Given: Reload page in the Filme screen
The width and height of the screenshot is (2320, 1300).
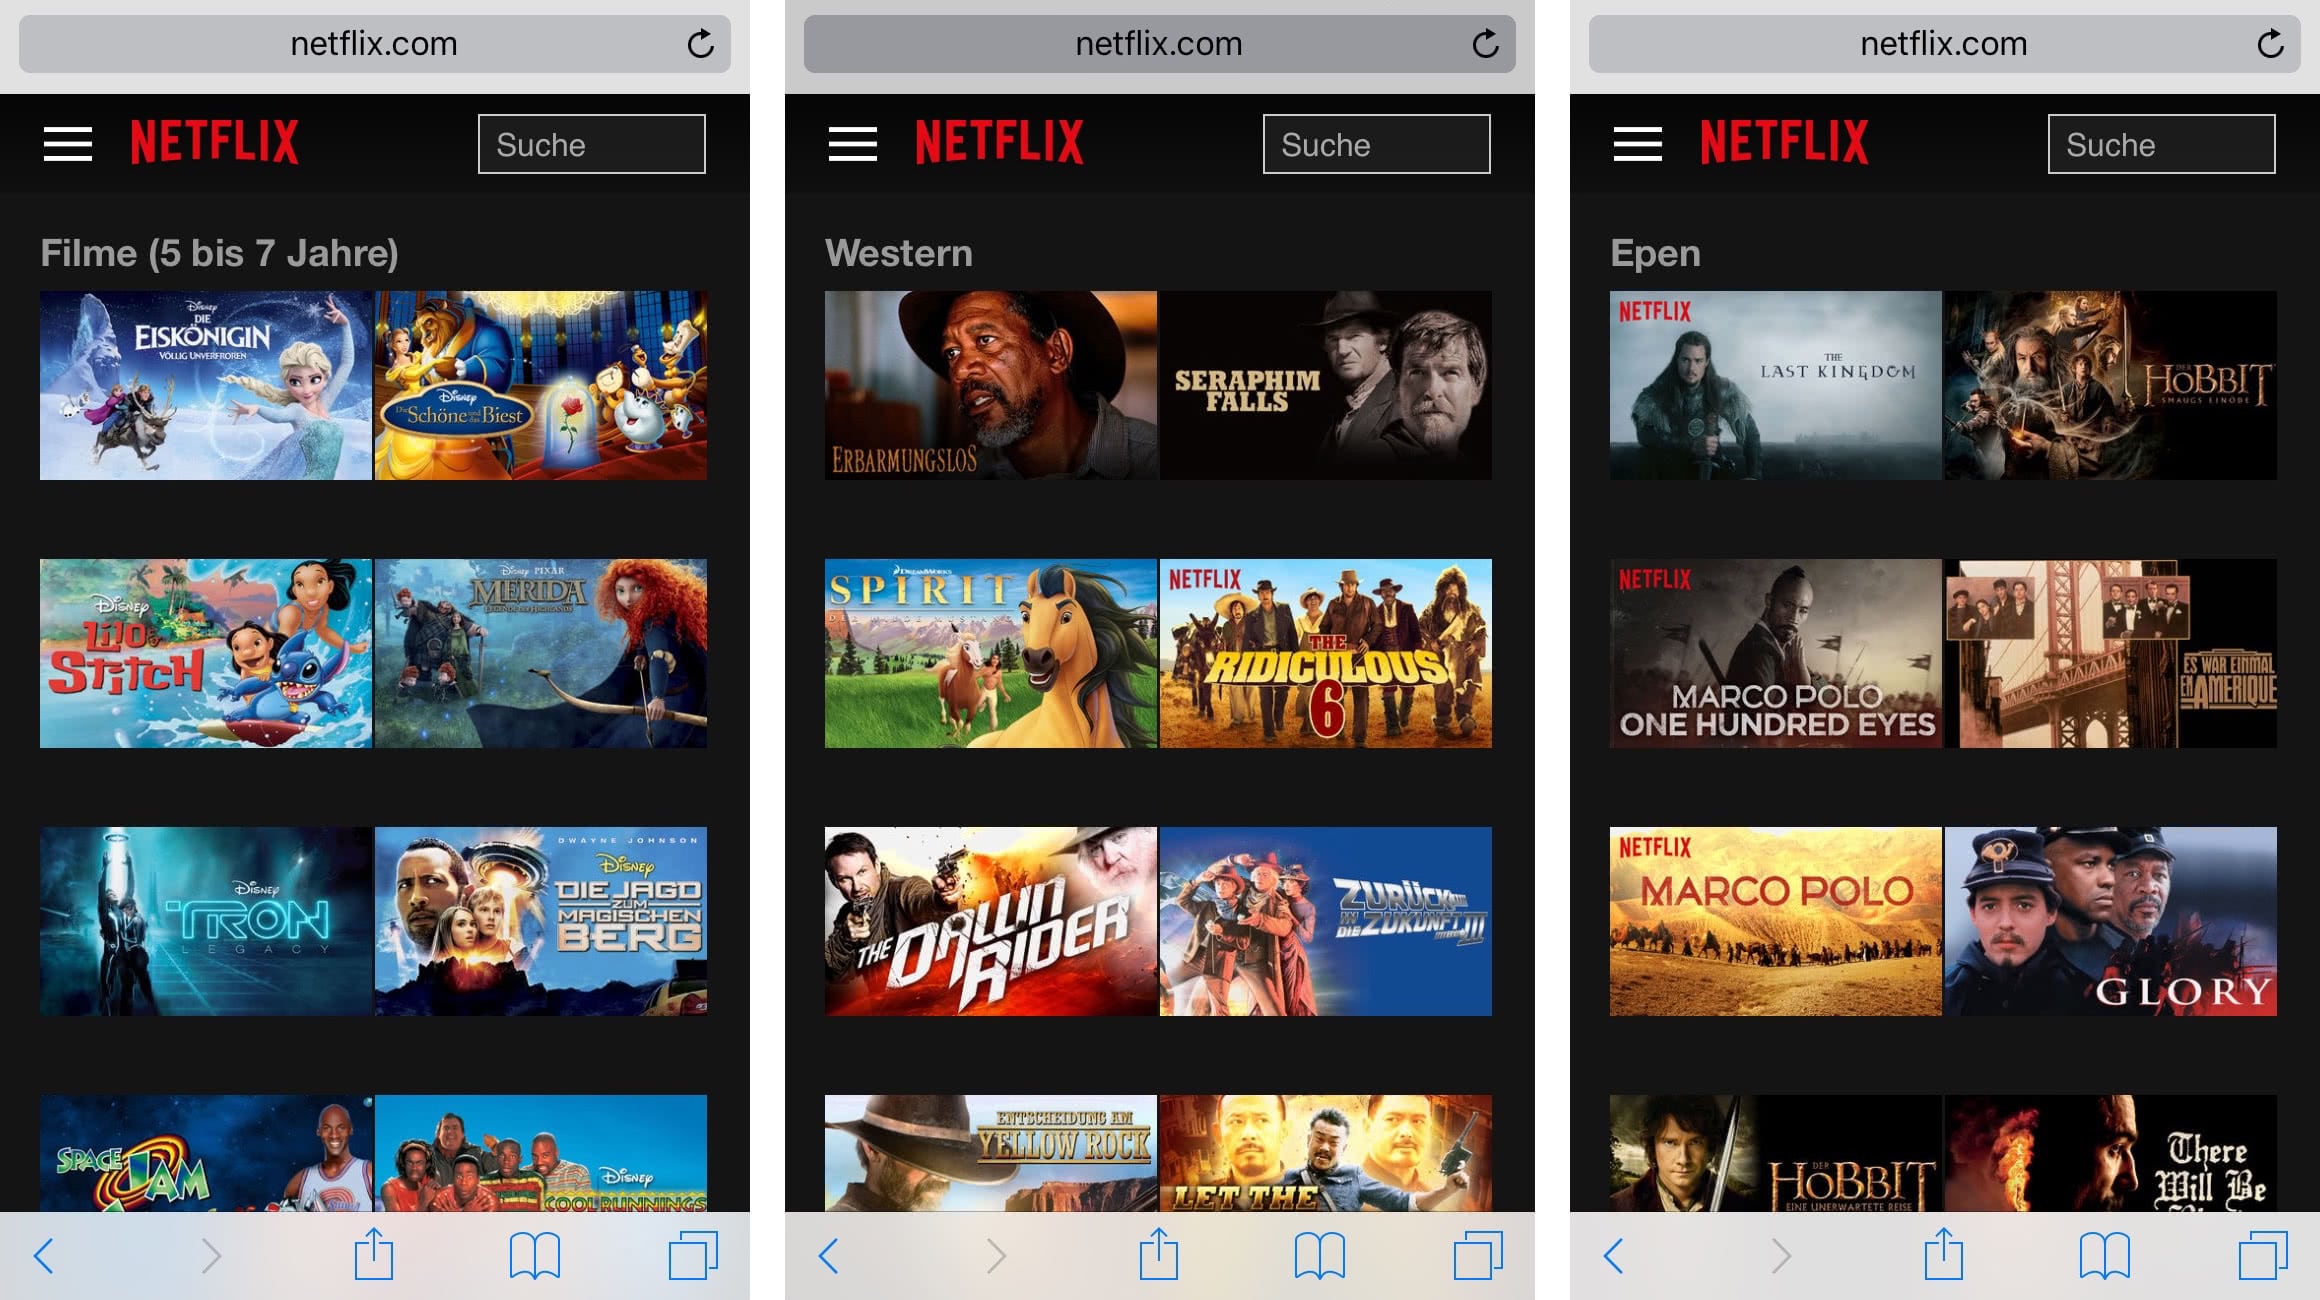Looking at the screenshot, I should click(700, 44).
